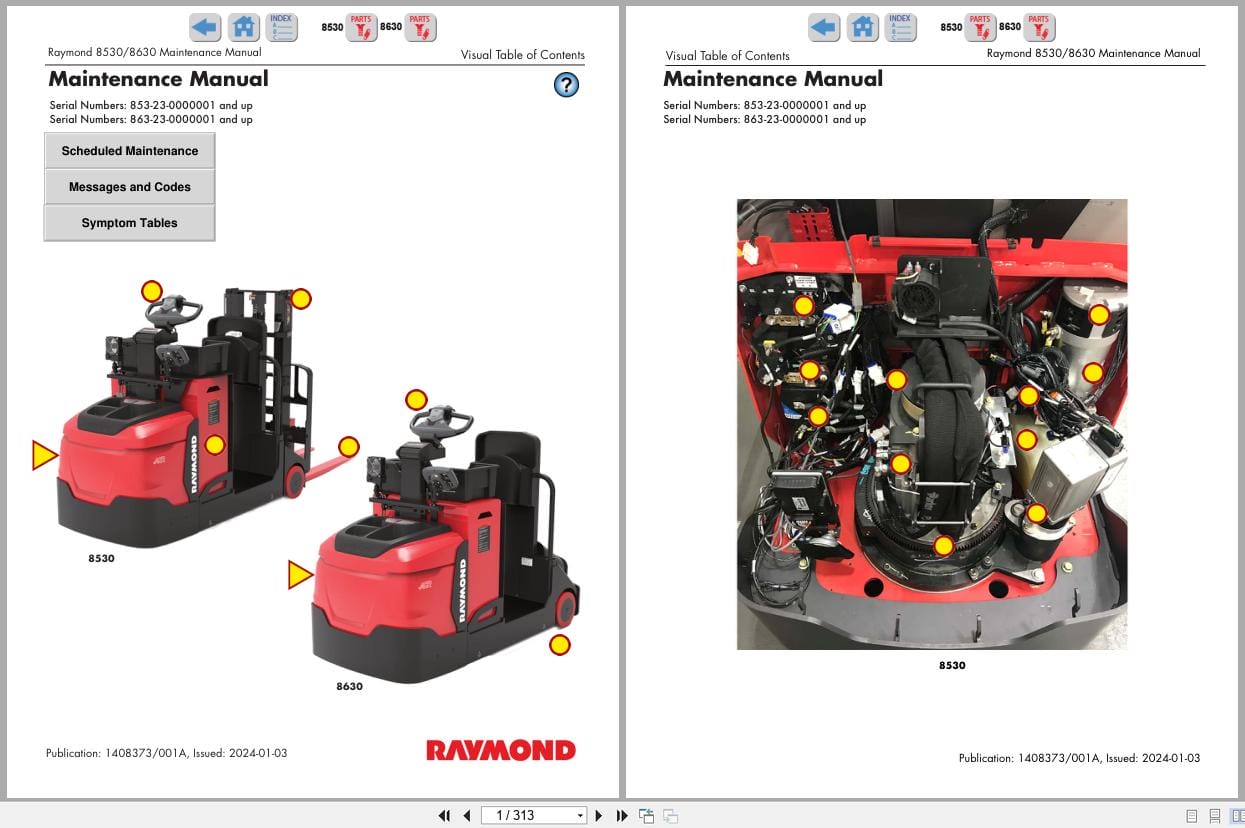Click the 8530 engine compartment photo
This screenshot has width=1245, height=828.
tap(932, 424)
